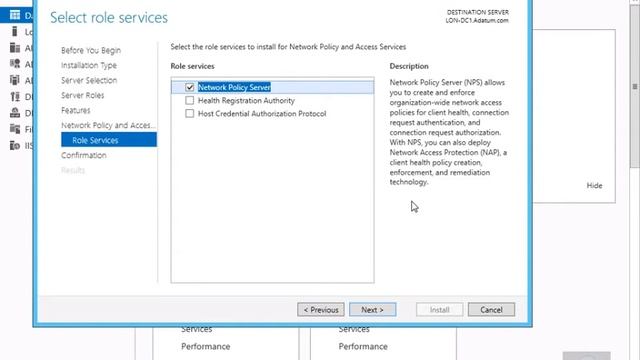Image resolution: width=640 pixels, height=360 pixels.
Task: Go to Server Selection step
Action: click(x=89, y=80)
